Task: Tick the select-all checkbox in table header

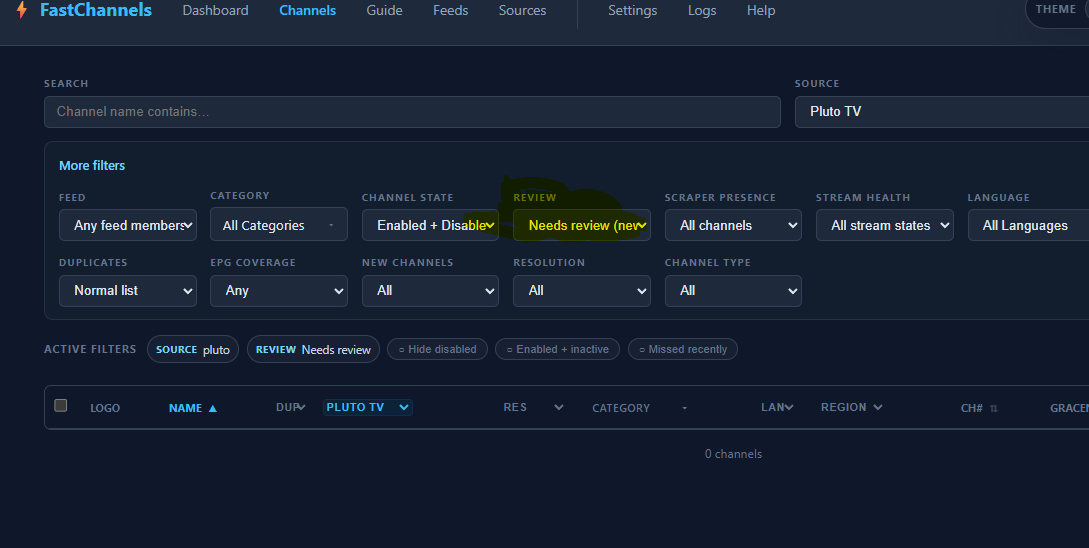Action: (x=60, y=406)
